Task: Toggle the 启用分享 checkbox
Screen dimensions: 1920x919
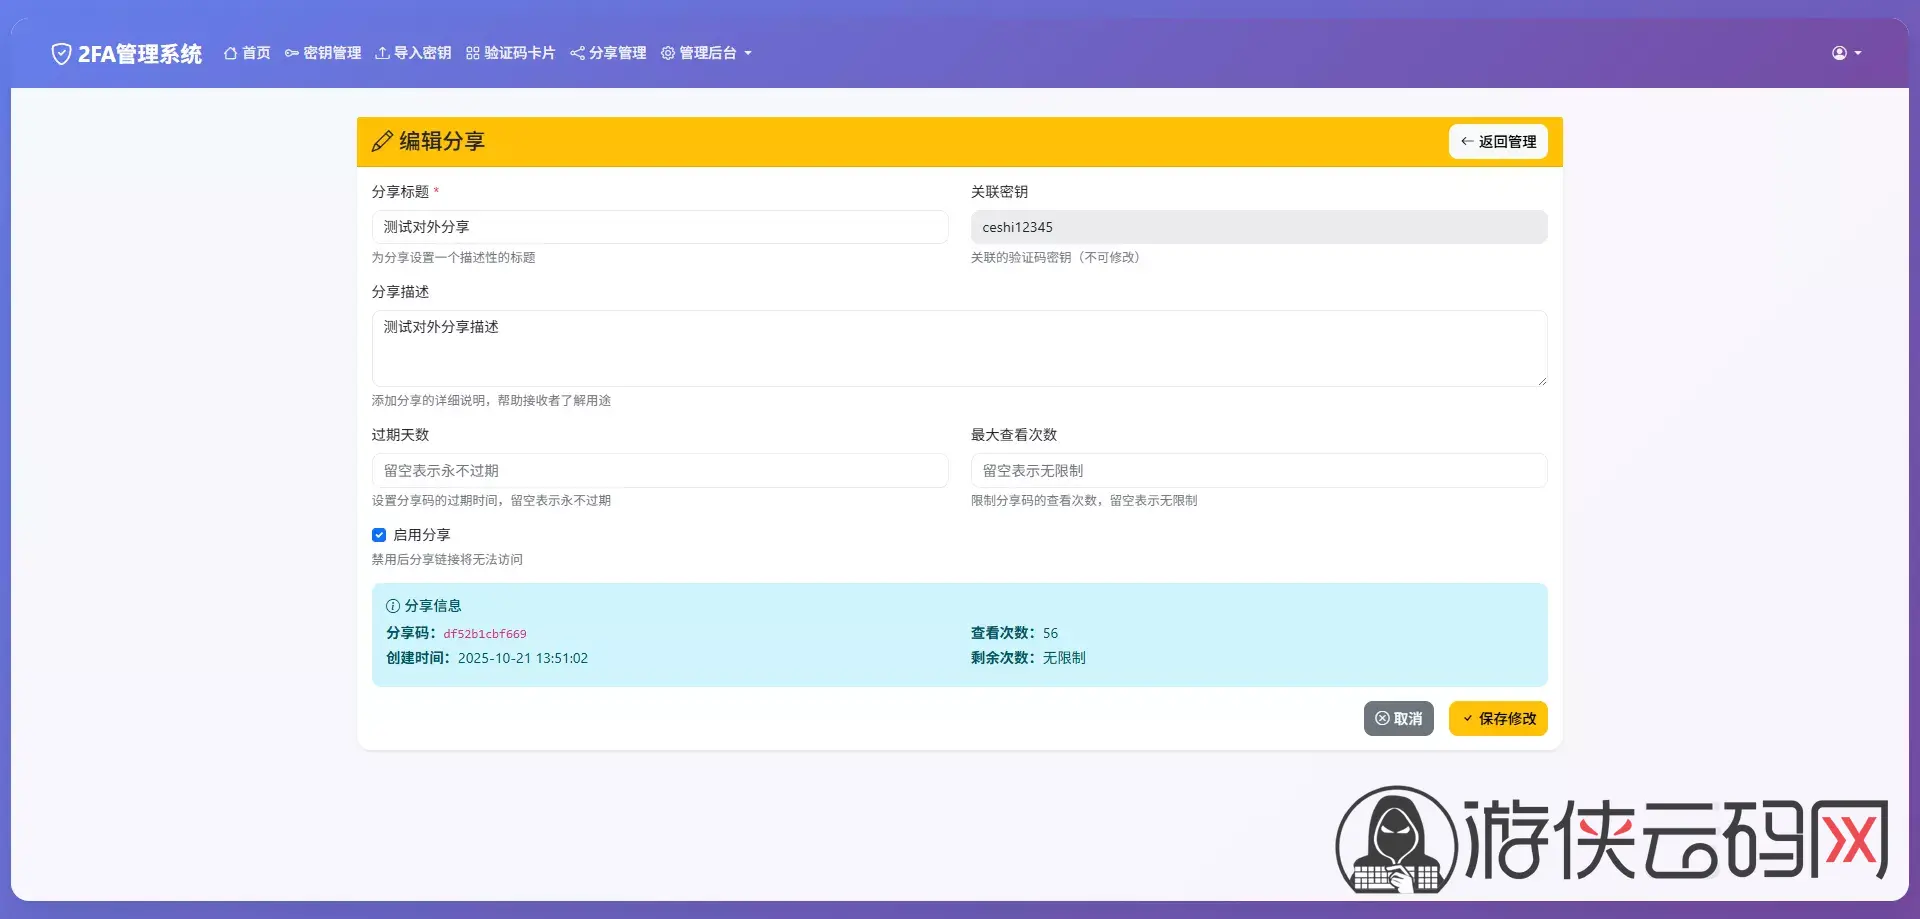Action: point(379,535)
